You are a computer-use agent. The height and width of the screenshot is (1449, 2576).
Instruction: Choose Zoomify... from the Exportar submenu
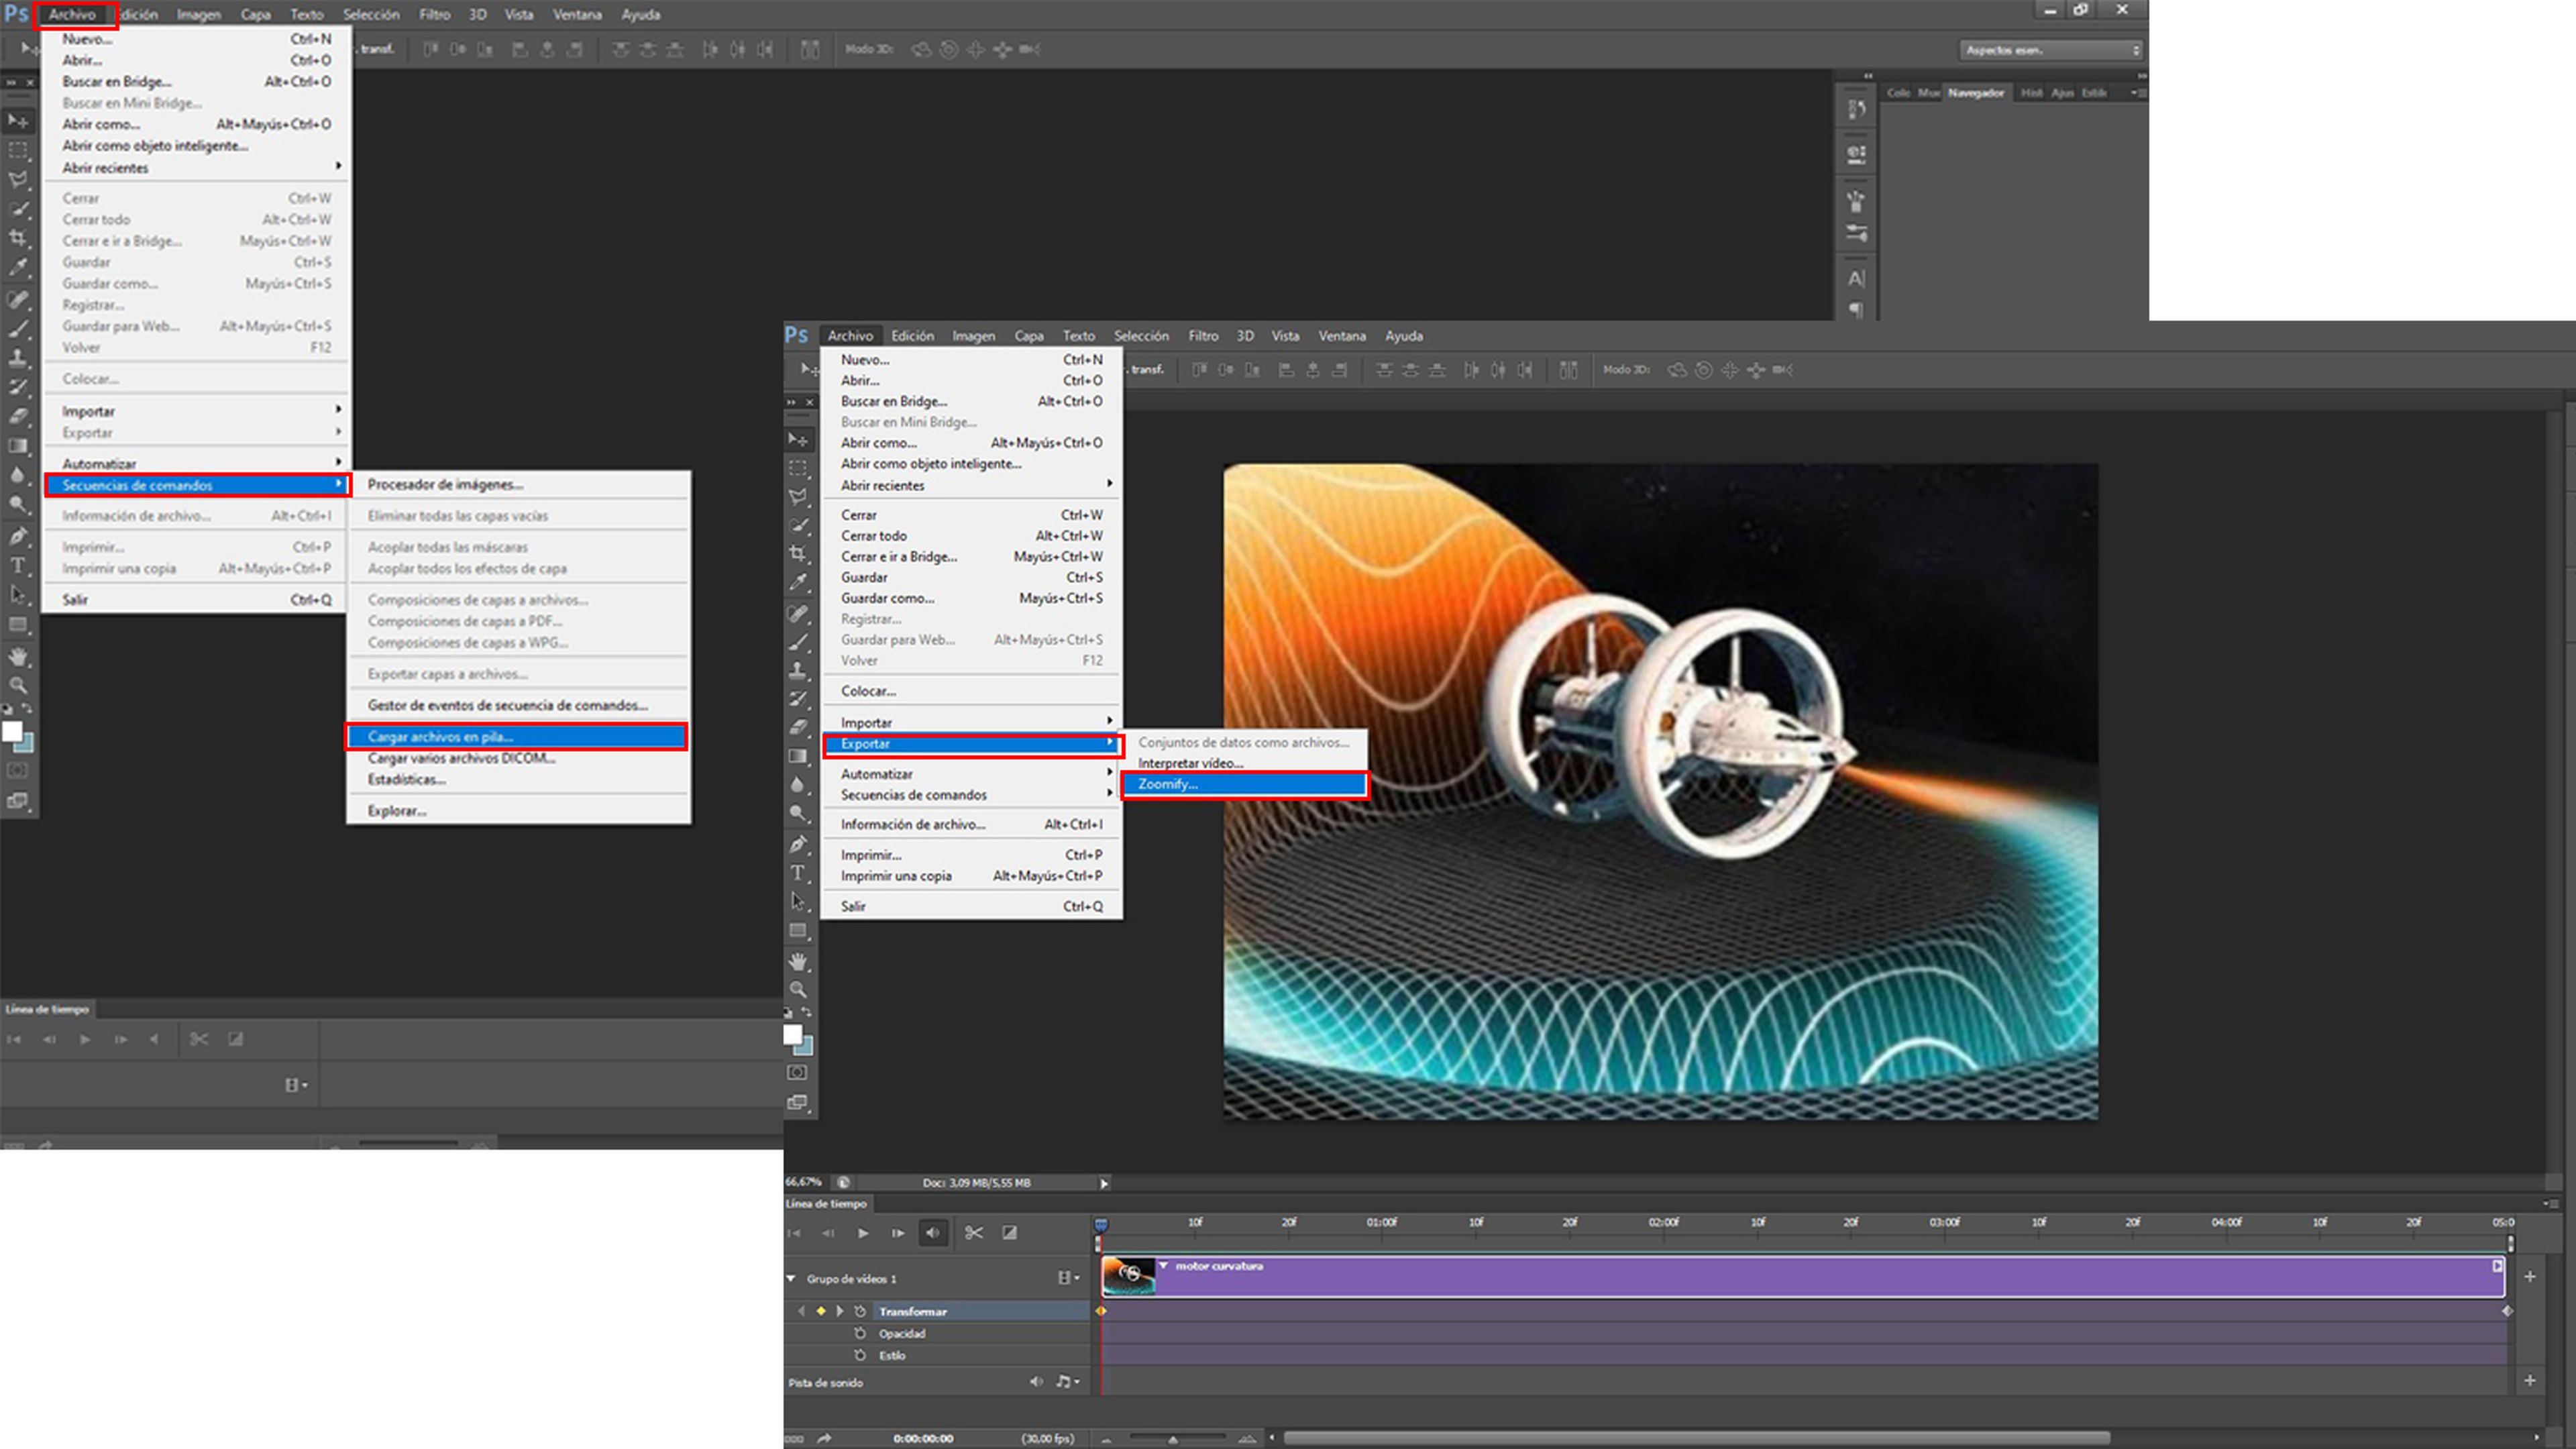1244,784
